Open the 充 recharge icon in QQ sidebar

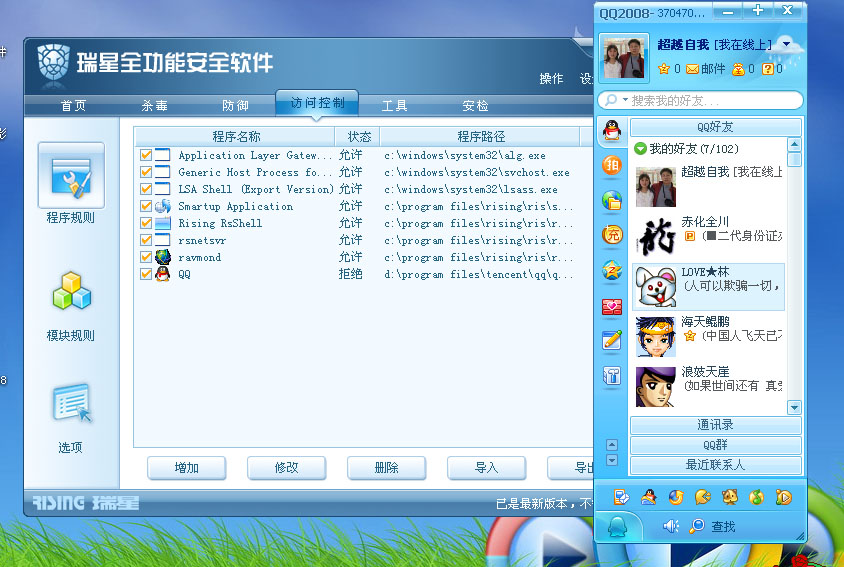pos(612,235)
